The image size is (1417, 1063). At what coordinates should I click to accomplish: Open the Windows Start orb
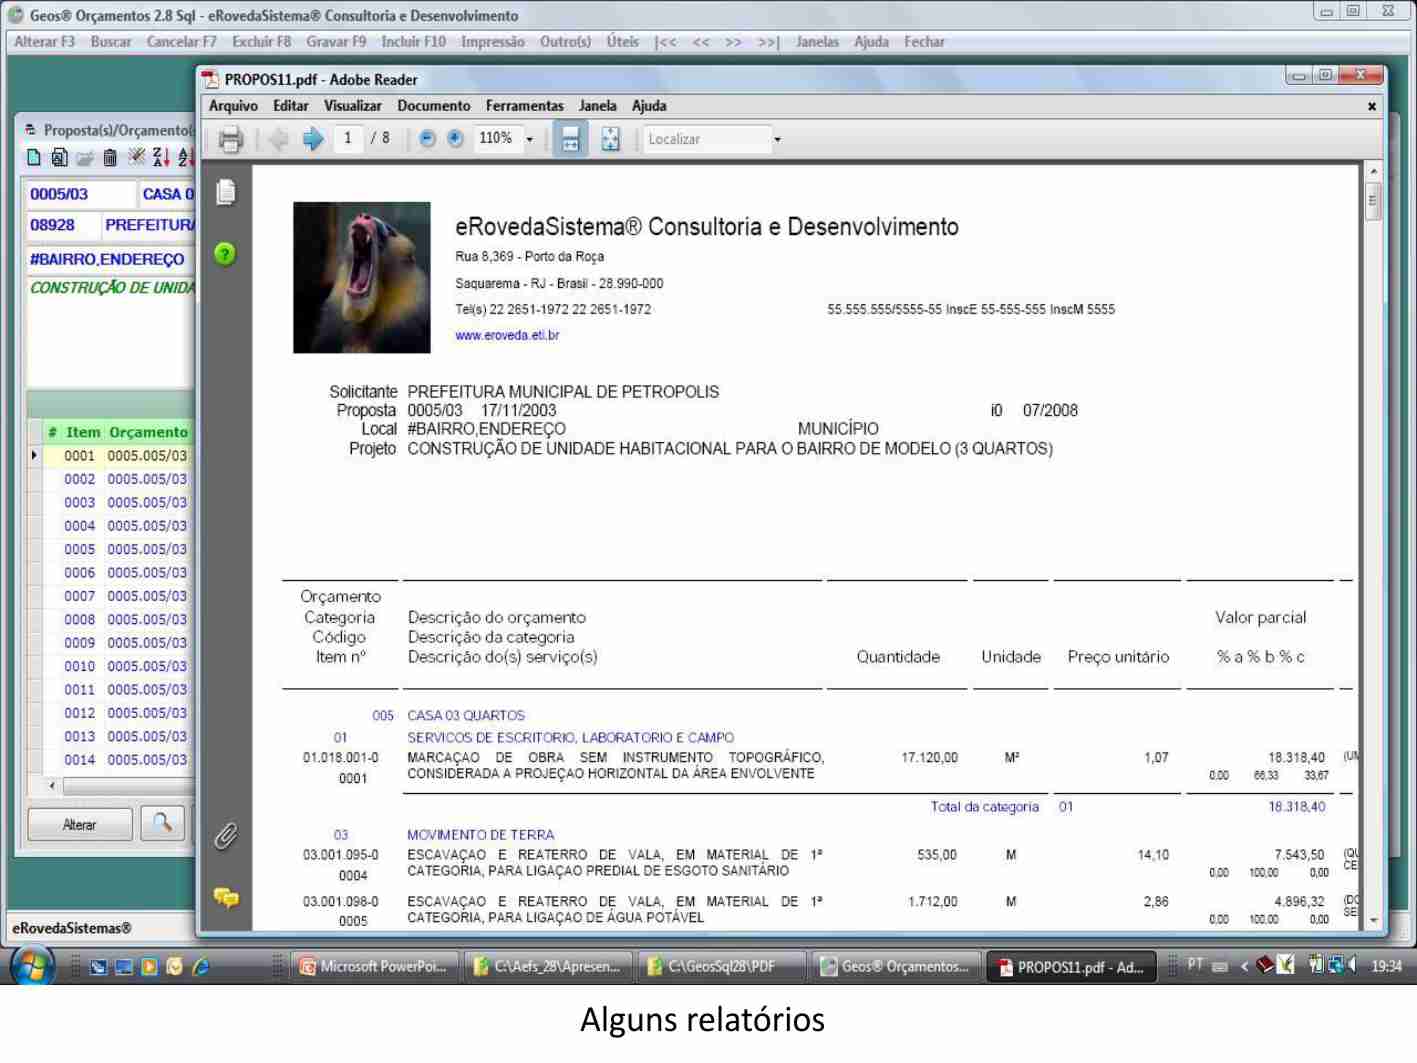tap(33, 966)
